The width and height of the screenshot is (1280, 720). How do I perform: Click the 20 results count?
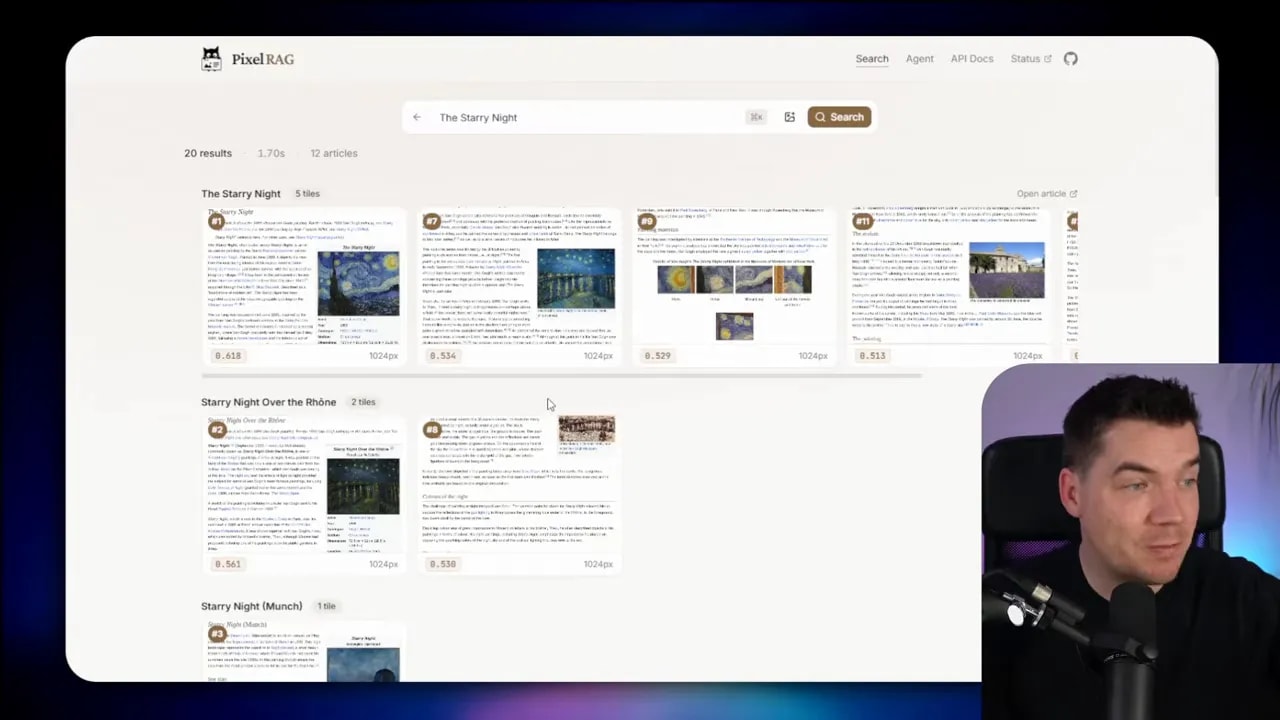point(208,153)
